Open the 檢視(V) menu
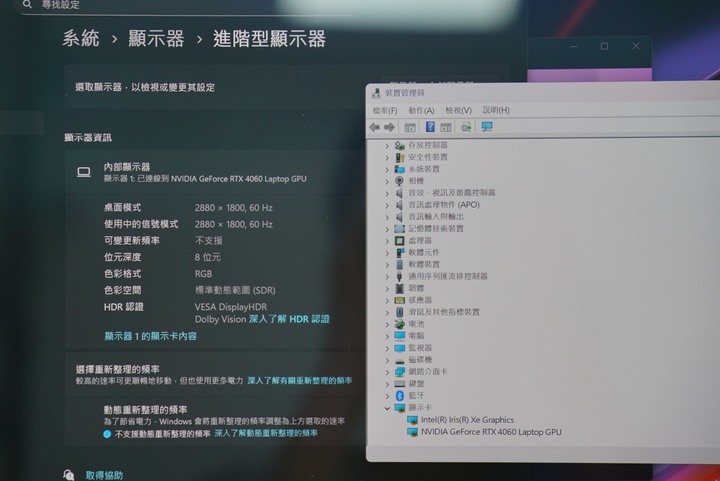Viewport: 720px width, 481px height. tap(458, 110)
